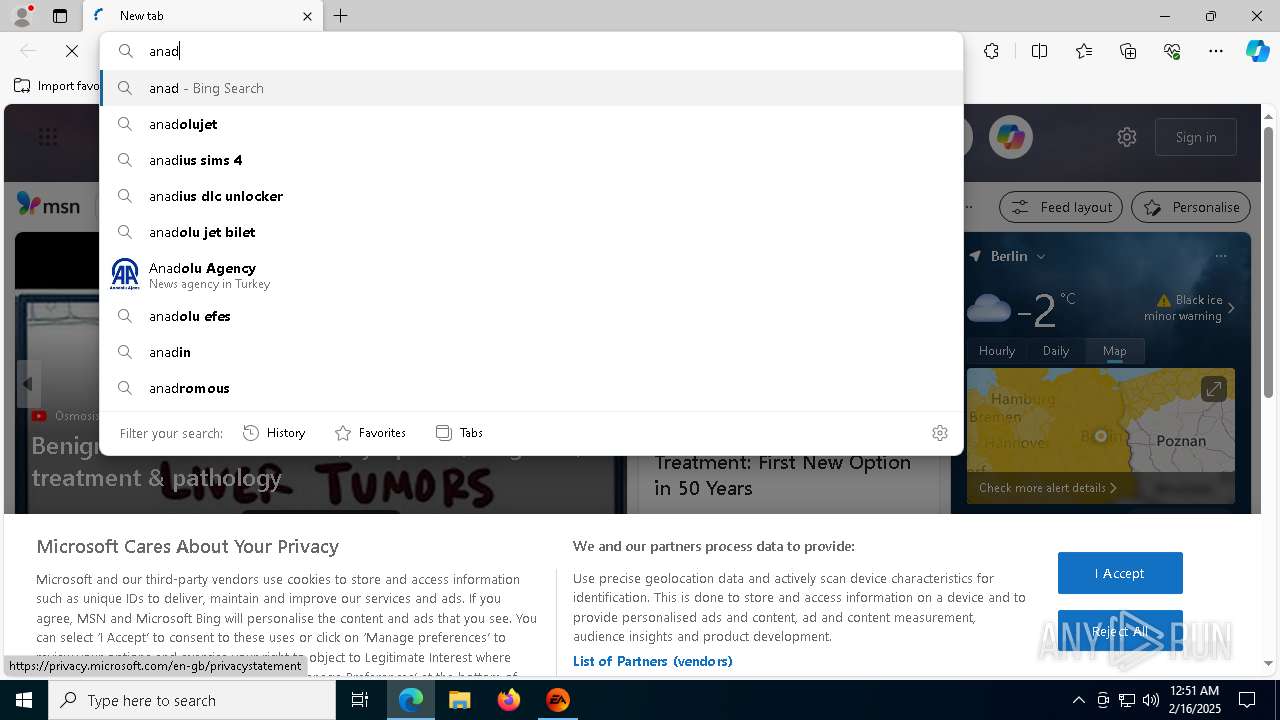The image size is (1280, 720).
Task: Open File Explorer from taskbar
Action: [460, 700]
